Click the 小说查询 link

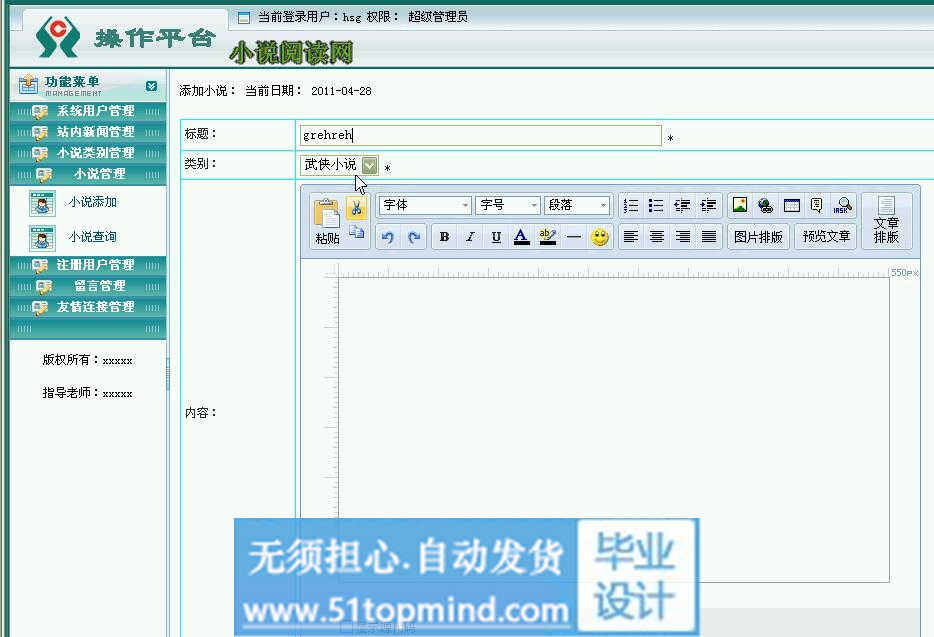(93, 237)
